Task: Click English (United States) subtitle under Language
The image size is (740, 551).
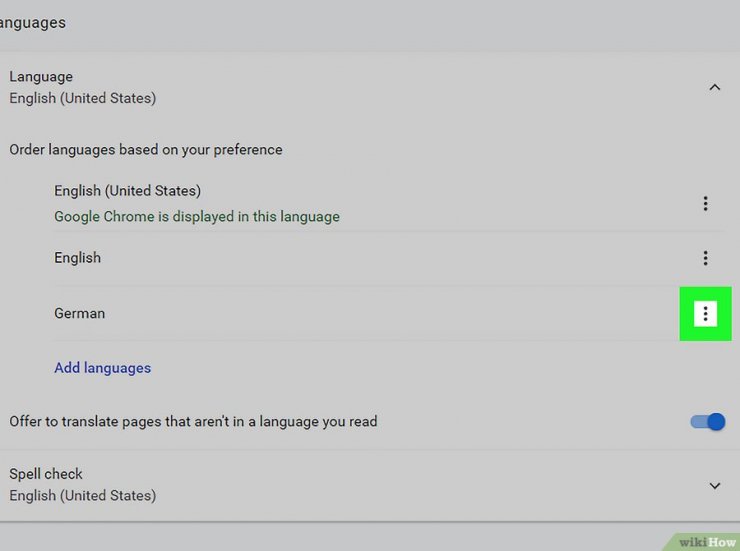Action: pyautogui.click(x=82, y=98)
